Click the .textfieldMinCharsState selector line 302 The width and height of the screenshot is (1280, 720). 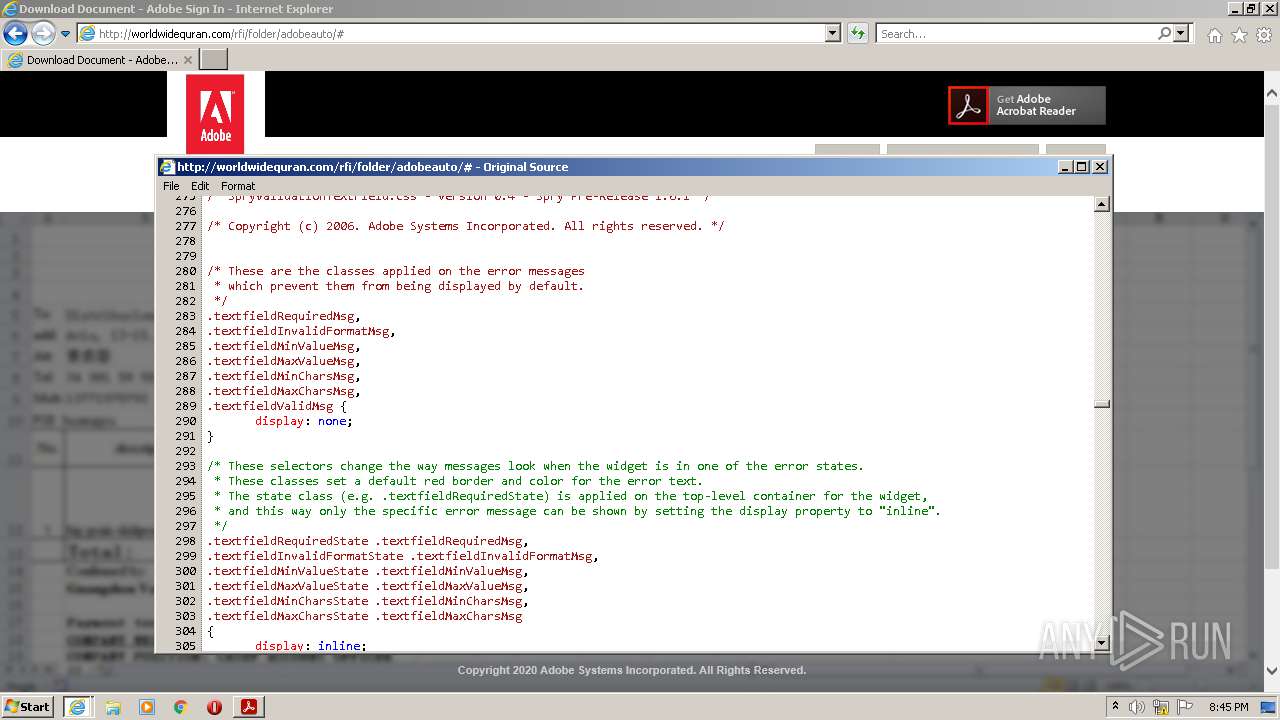(368, 601)
